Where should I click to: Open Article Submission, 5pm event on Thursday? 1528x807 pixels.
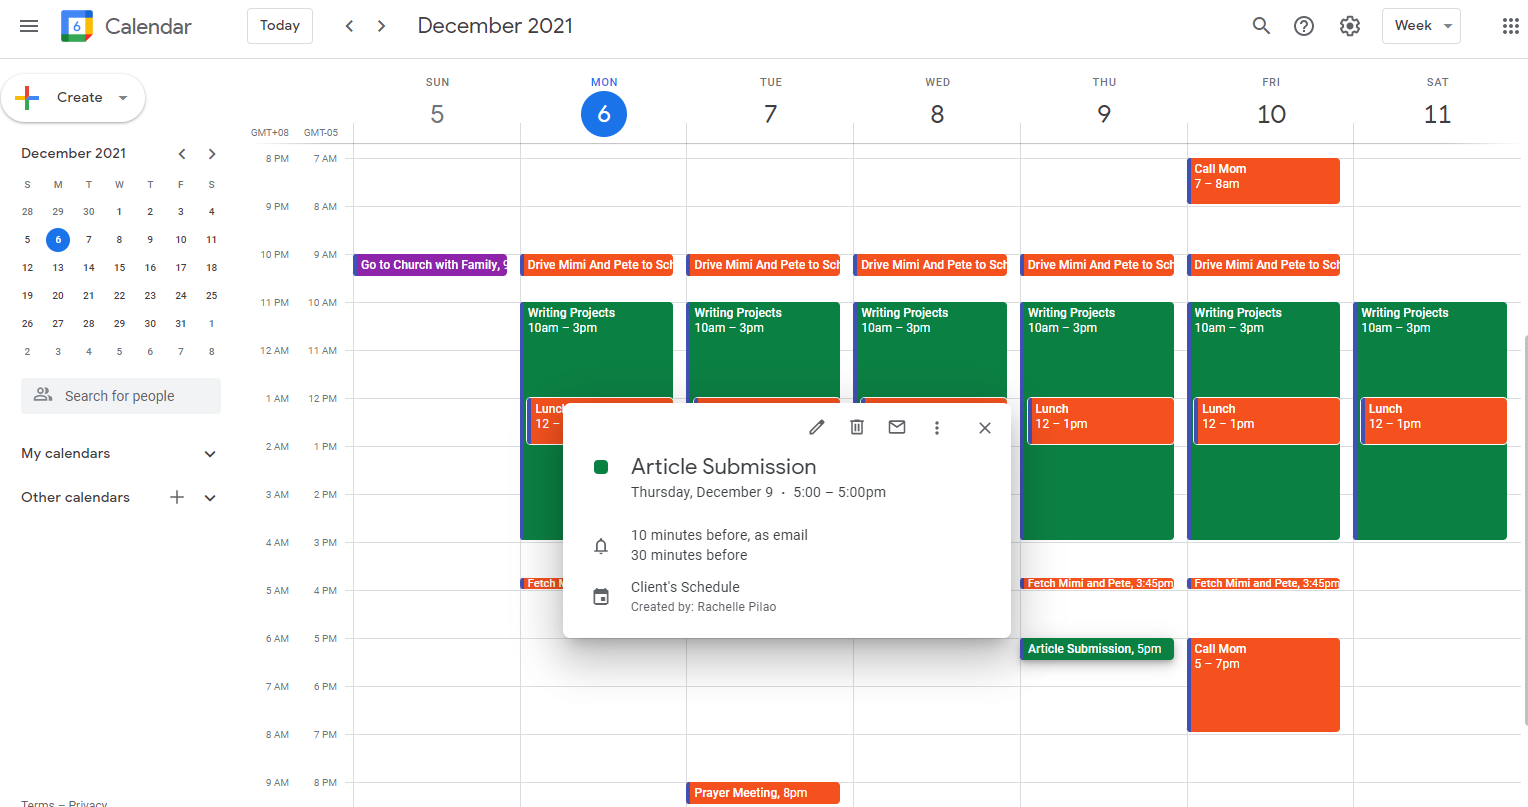point(1097,649)
